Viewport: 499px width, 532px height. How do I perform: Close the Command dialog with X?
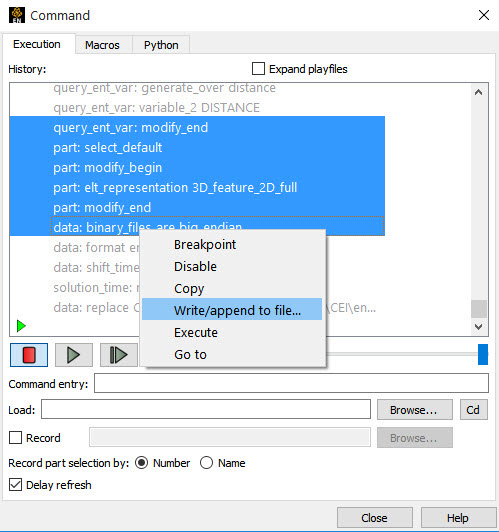coord(484,15)
